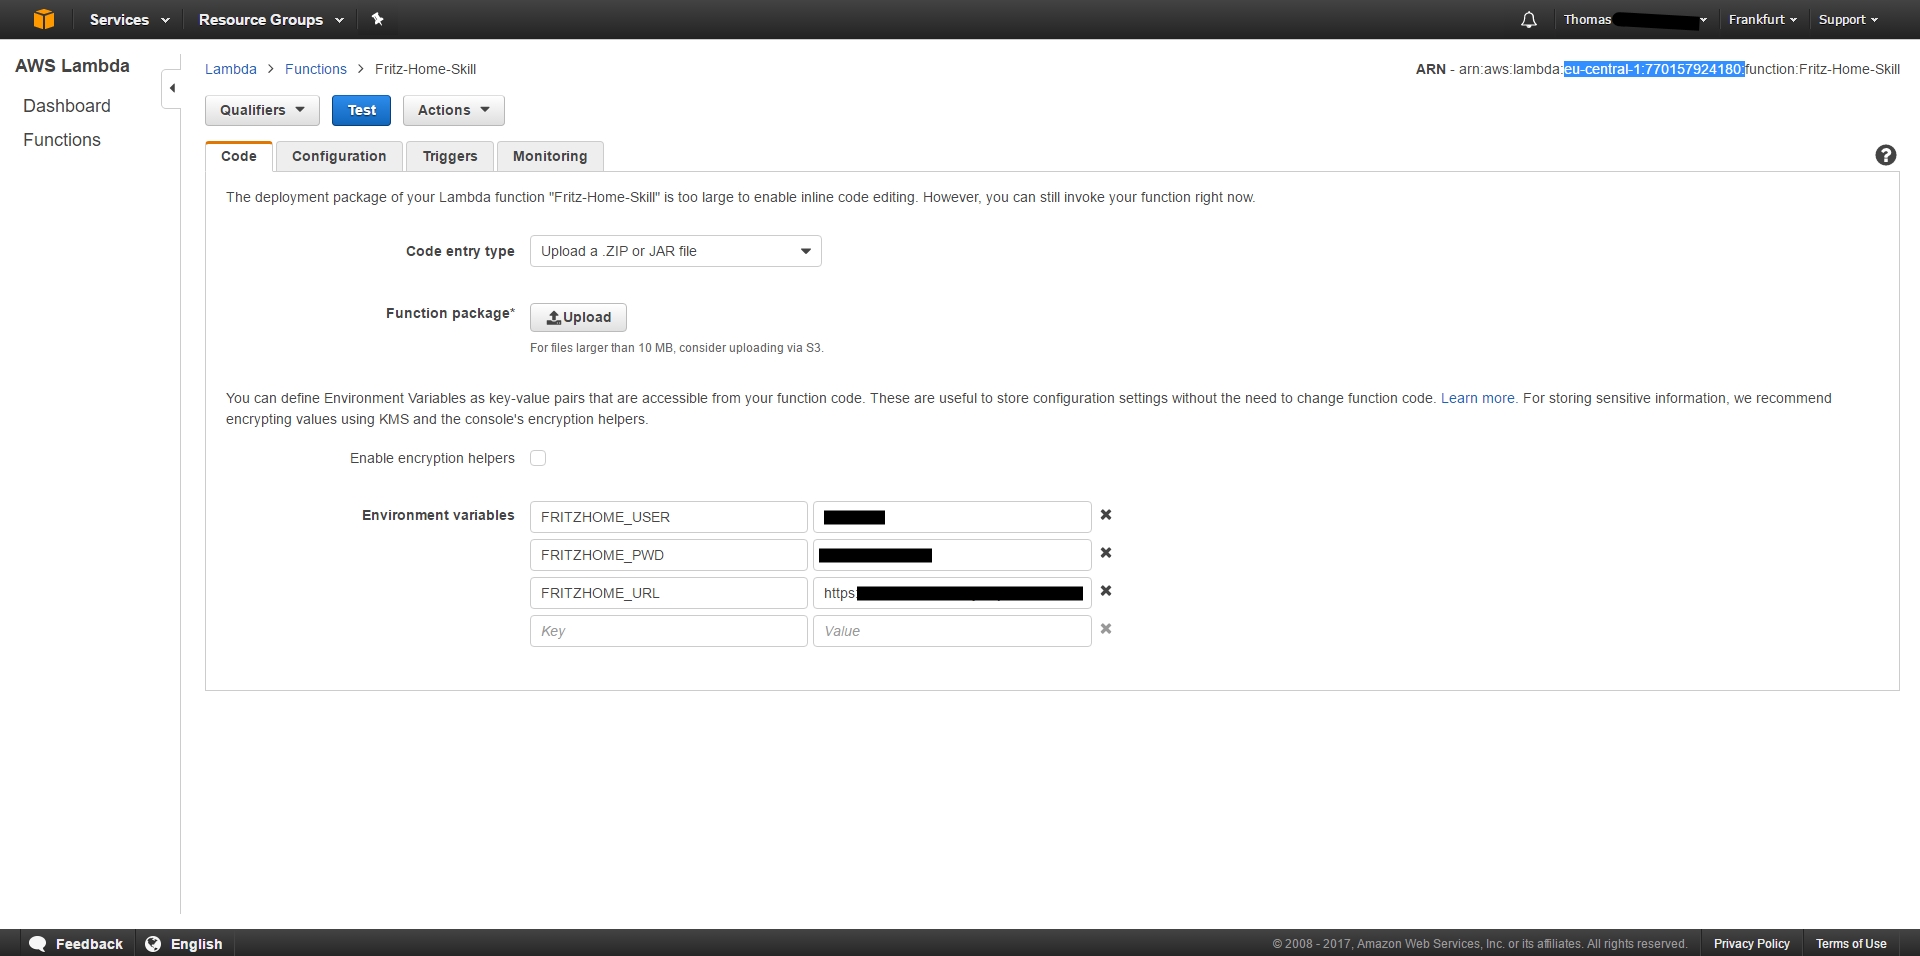Open the Frankfurt region dropdown
Viewport: 1920px width, 956px height.
1762,19
